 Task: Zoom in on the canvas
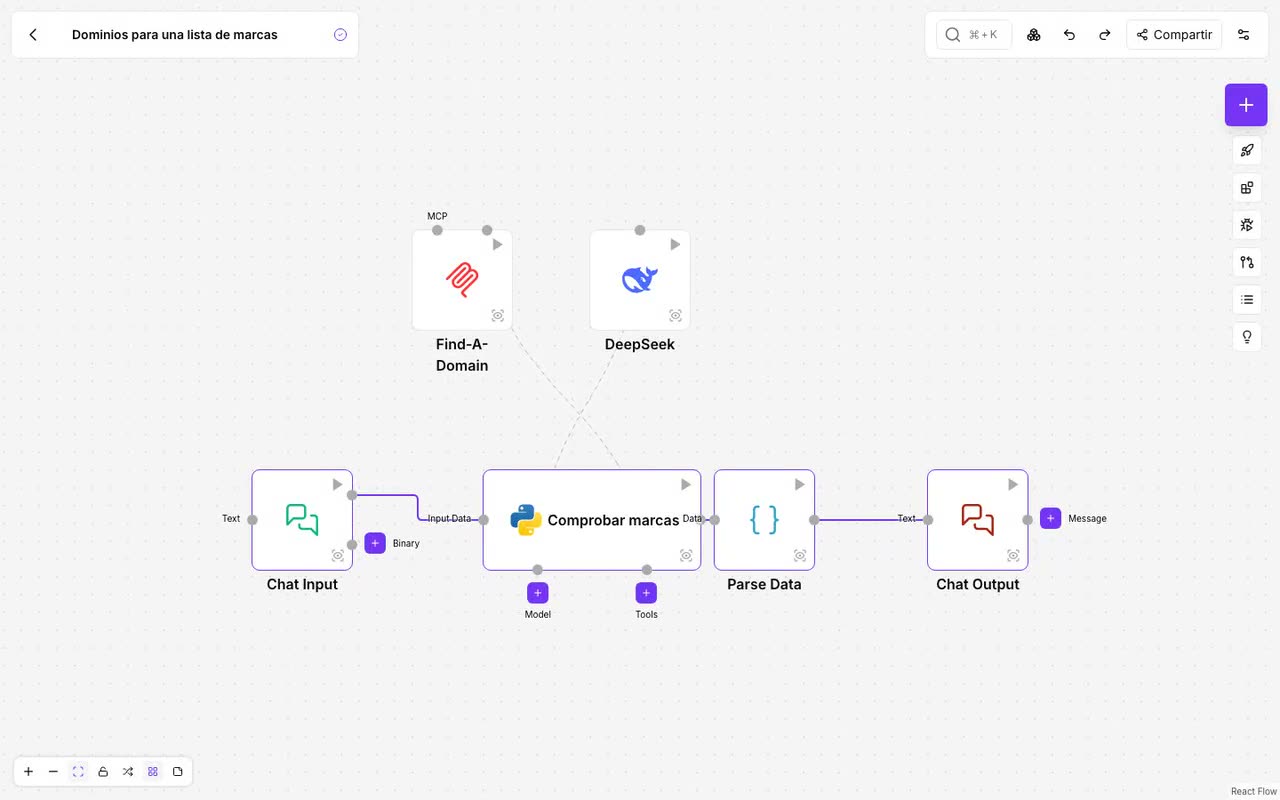28,772
